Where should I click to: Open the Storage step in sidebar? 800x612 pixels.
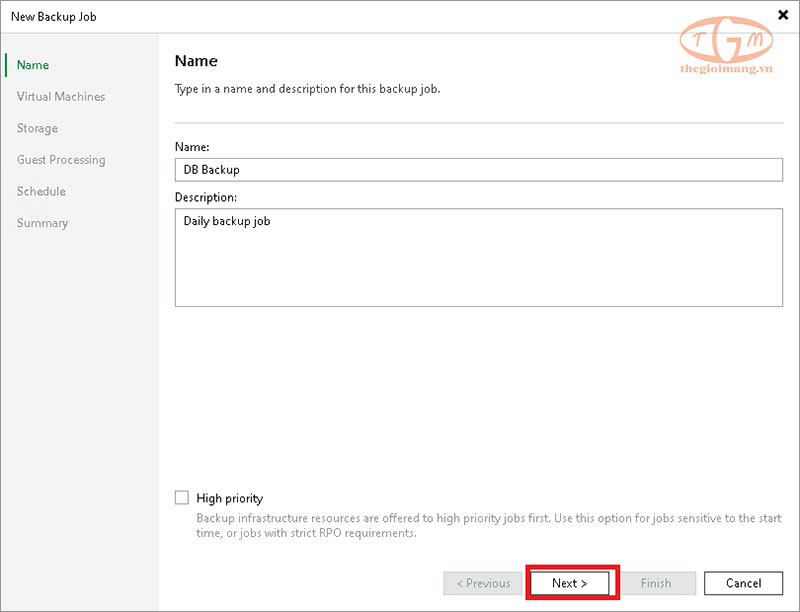point(37,128)
